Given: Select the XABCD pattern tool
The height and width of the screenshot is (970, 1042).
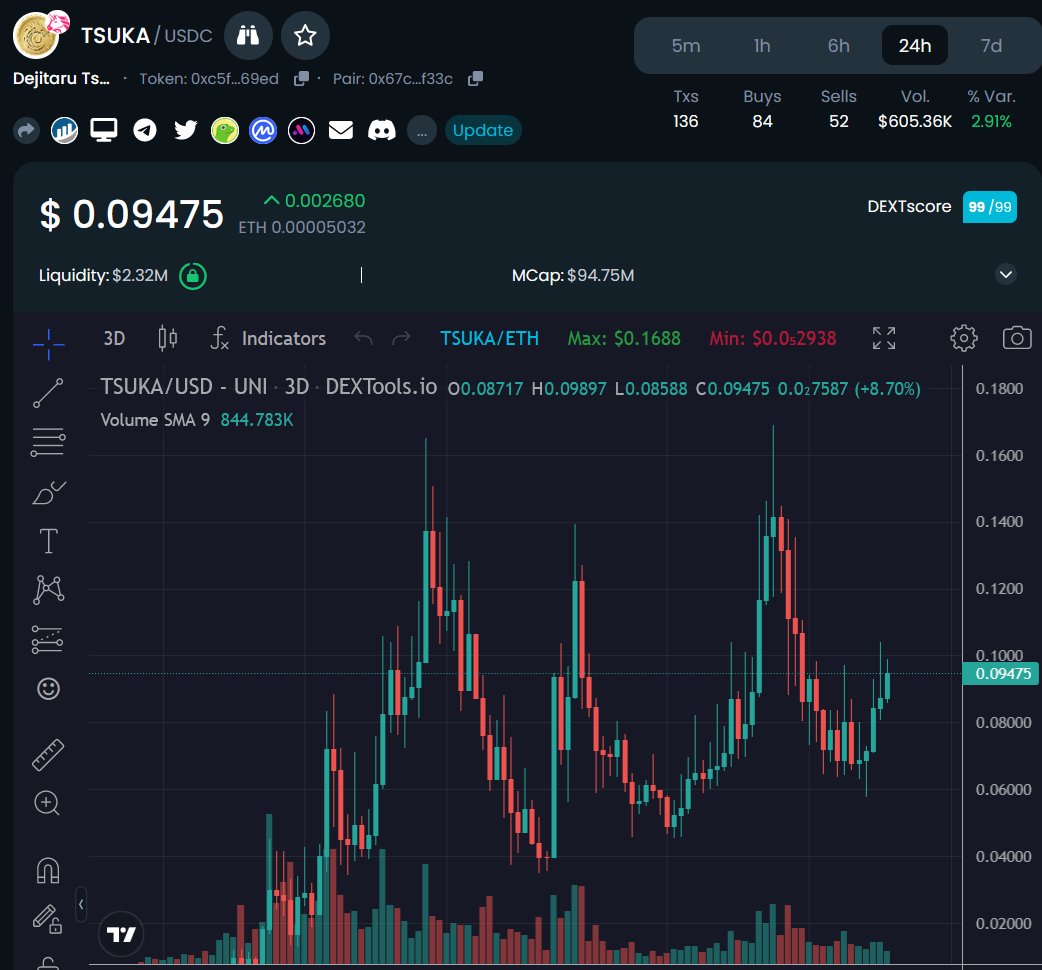Looking at the screenshot, I should [x=47, y=589].
